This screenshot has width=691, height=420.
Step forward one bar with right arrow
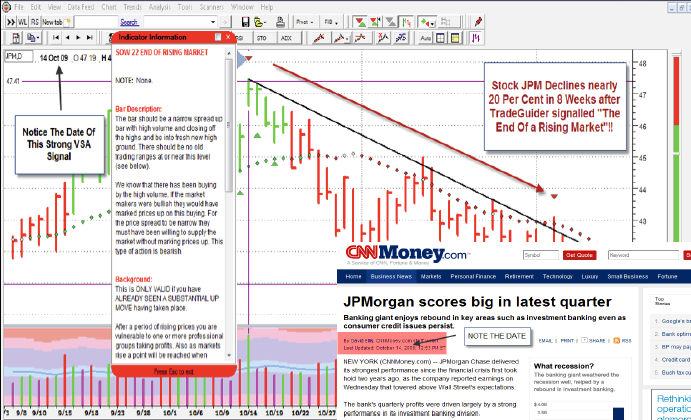pyautogui.click(x=78, y=38)
